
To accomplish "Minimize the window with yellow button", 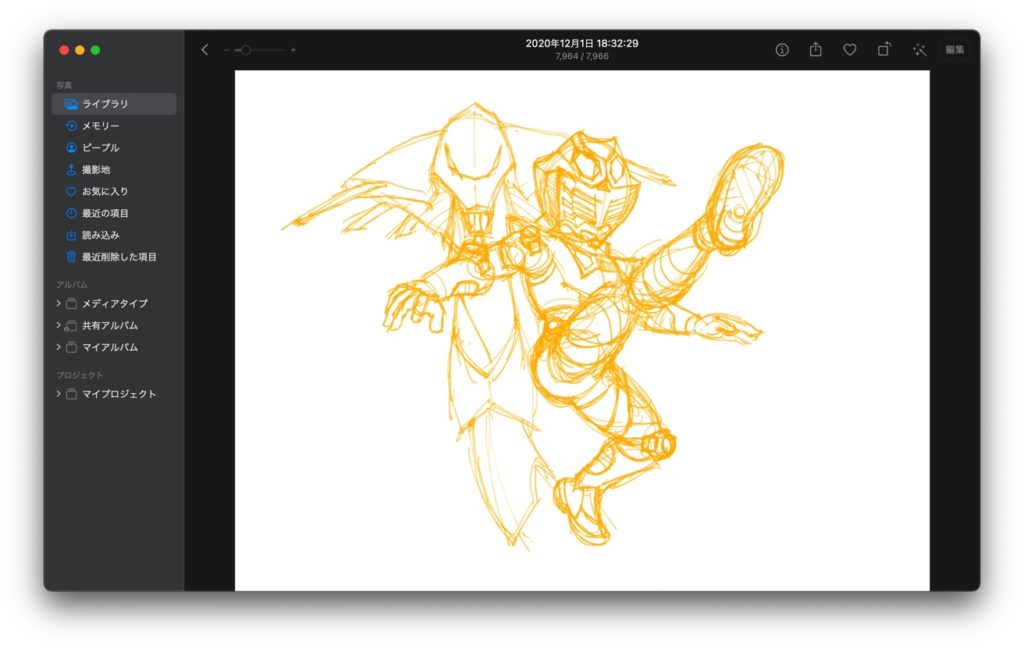I will click(x=80, y=50).
